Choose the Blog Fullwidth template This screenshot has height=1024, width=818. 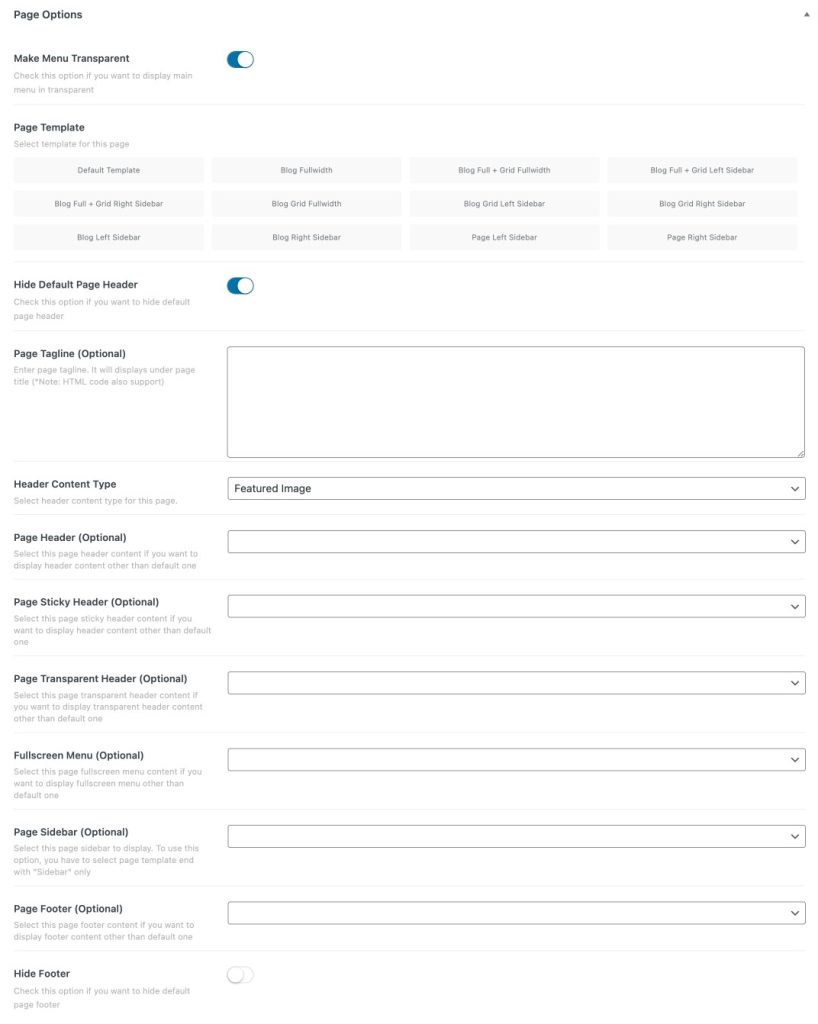point(305,170)
